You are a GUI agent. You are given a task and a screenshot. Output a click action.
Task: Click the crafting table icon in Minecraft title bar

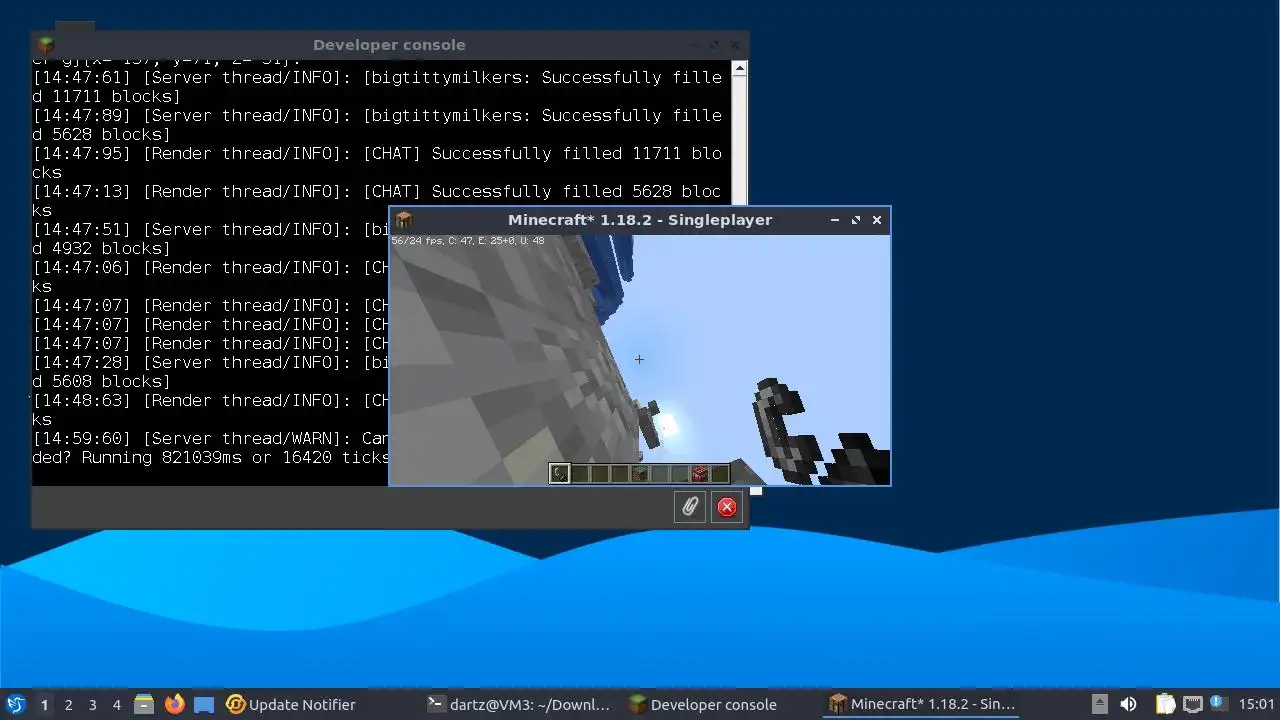(404, 220)
